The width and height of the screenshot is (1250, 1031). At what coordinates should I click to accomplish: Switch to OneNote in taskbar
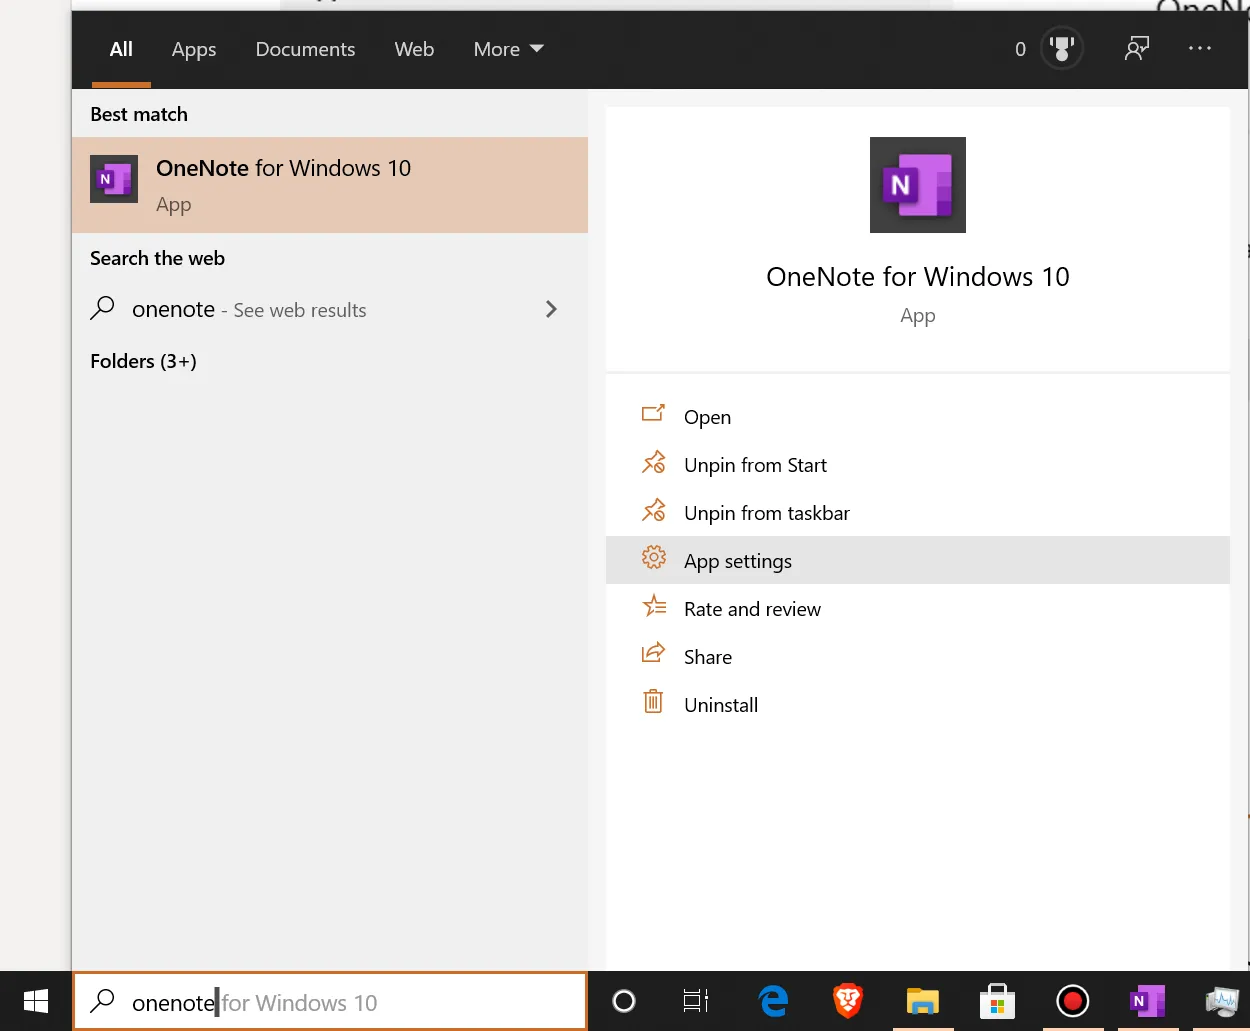pos(1147,1001)
